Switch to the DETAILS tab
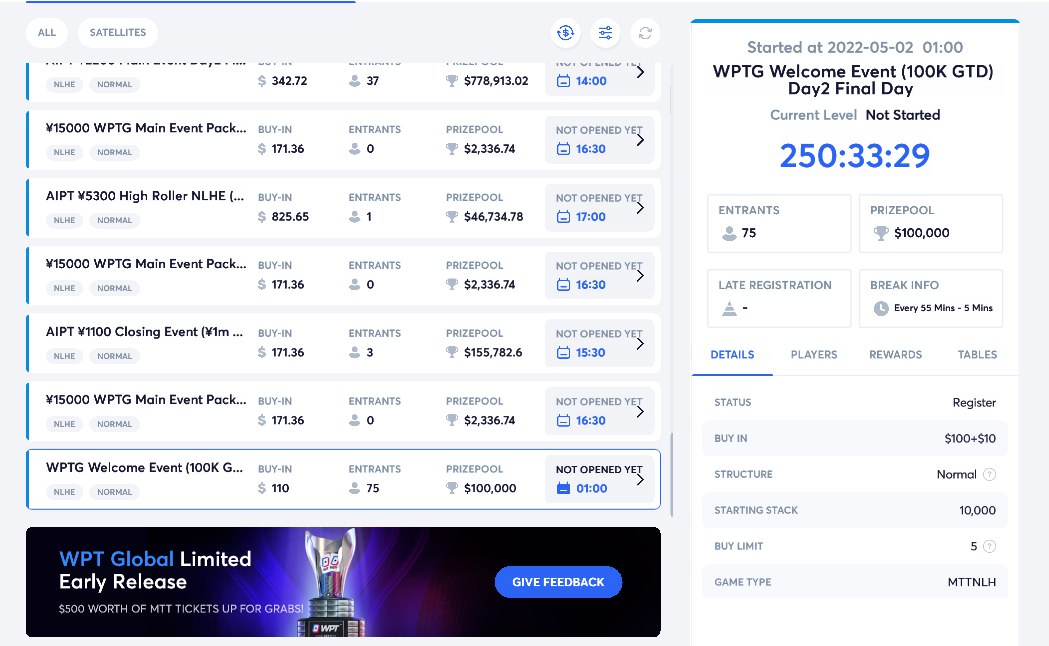Image resolution: width=1049 pixels, height=646 pixels. coord(732,354)
